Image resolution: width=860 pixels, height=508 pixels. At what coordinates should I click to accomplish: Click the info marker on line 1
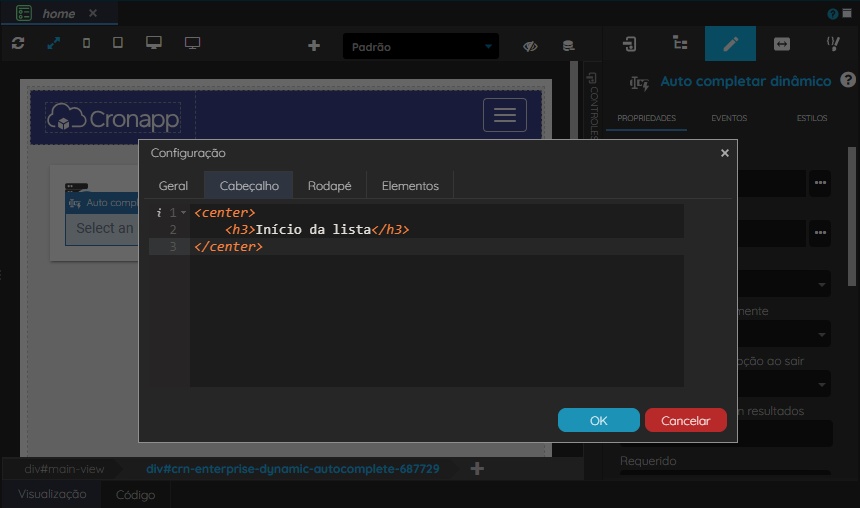point(159,212)
